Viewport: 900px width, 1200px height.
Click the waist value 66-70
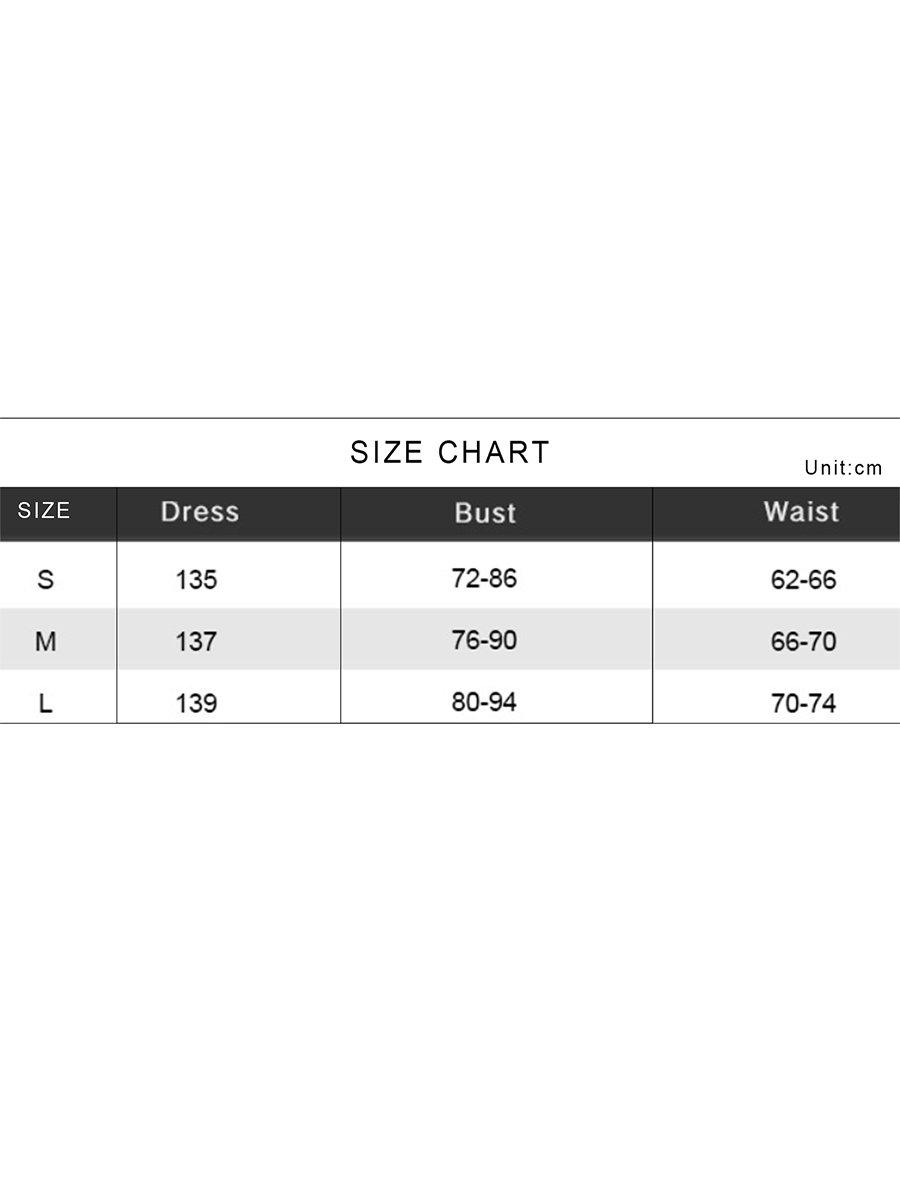[803, 642]
